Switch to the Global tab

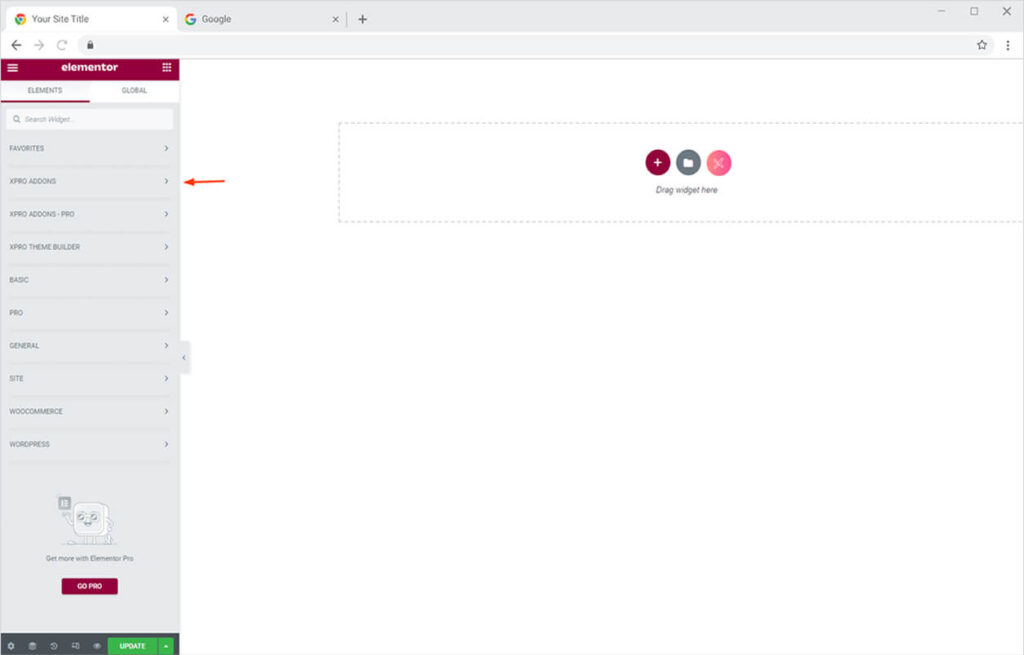(134, 90)
